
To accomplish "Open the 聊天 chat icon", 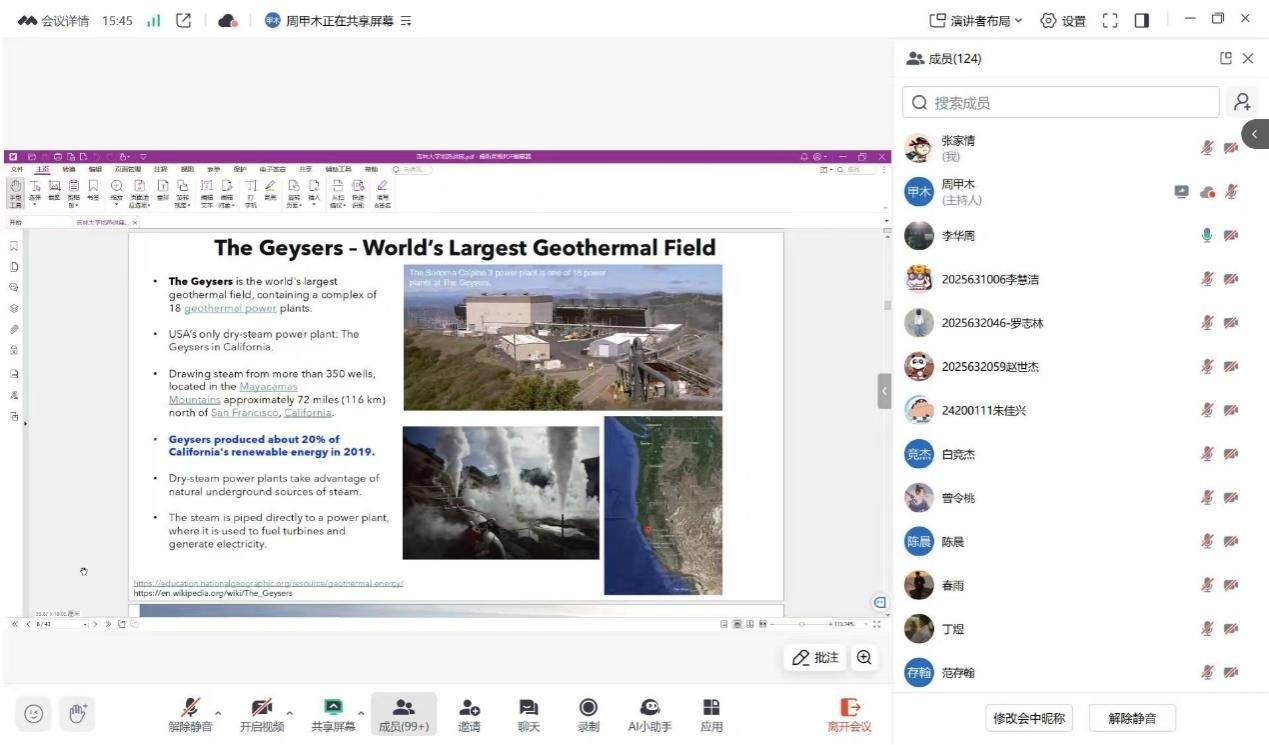I will (x=529, y=714).
